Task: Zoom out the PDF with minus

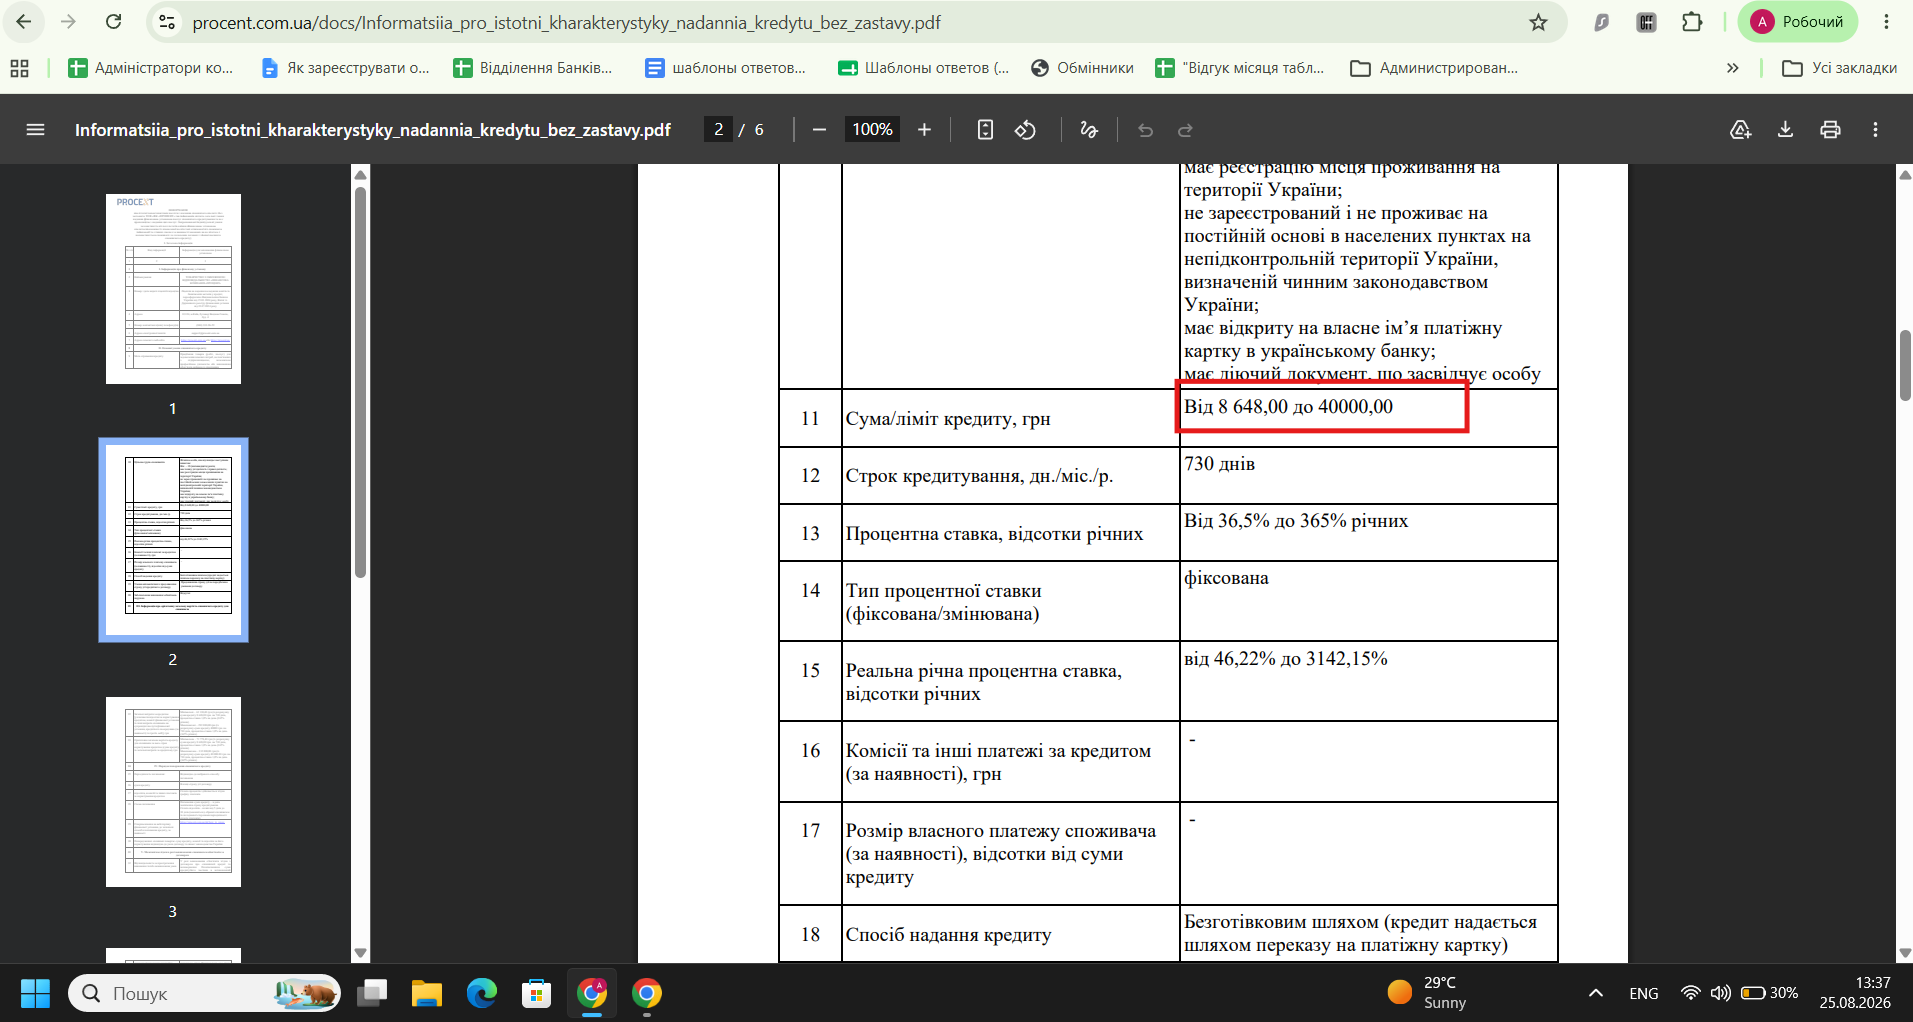Action: point(820,130)
